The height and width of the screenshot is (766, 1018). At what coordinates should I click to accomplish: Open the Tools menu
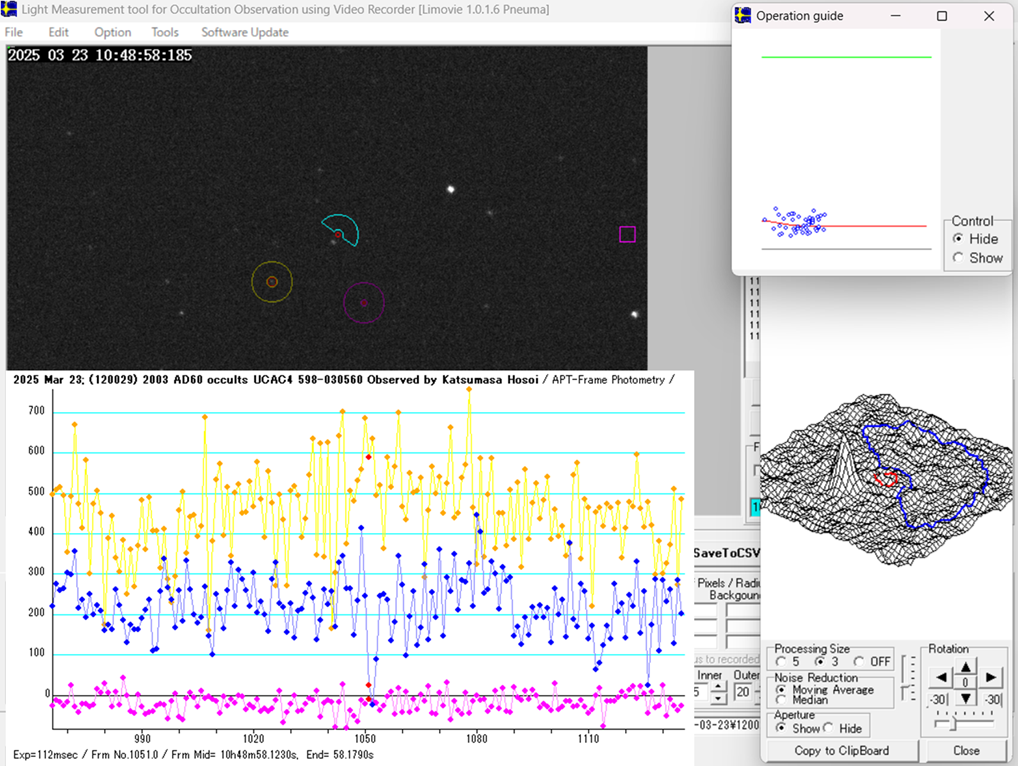coord(165,32)
